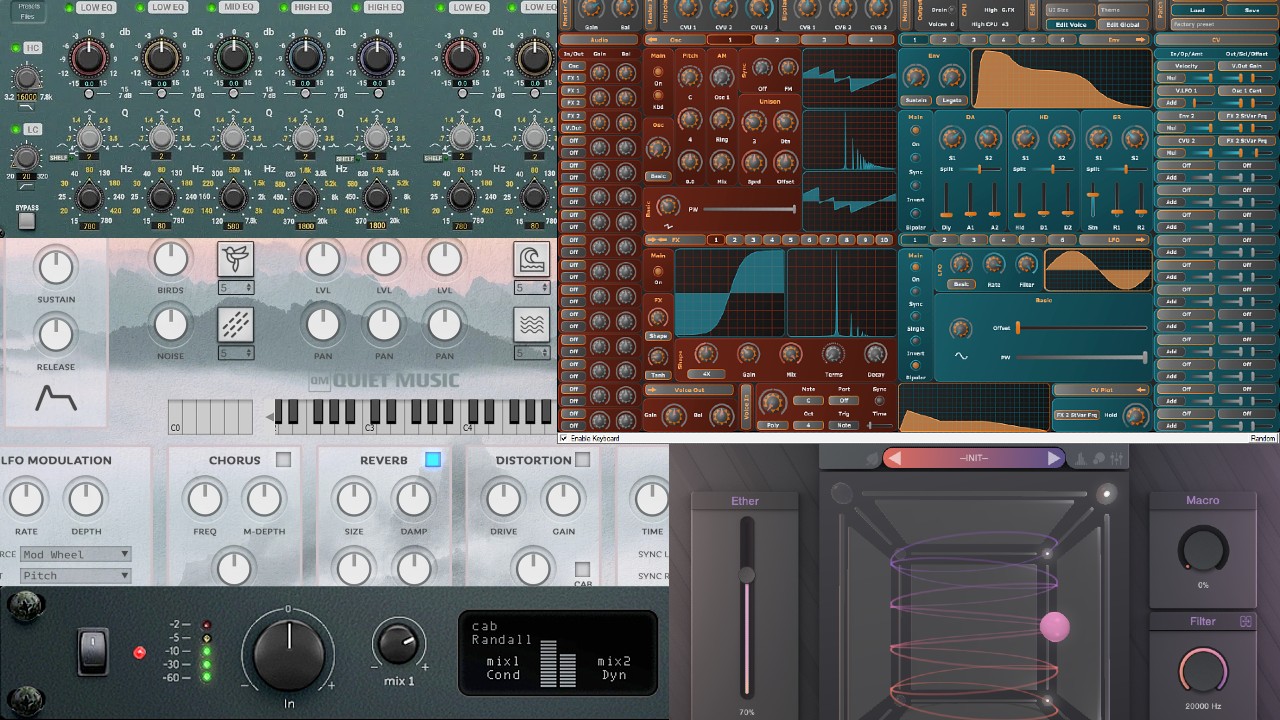Viewport: 1280px width, 720px height.
Task: Enable the DISTORTION effect checkbox
Action: 582,460
